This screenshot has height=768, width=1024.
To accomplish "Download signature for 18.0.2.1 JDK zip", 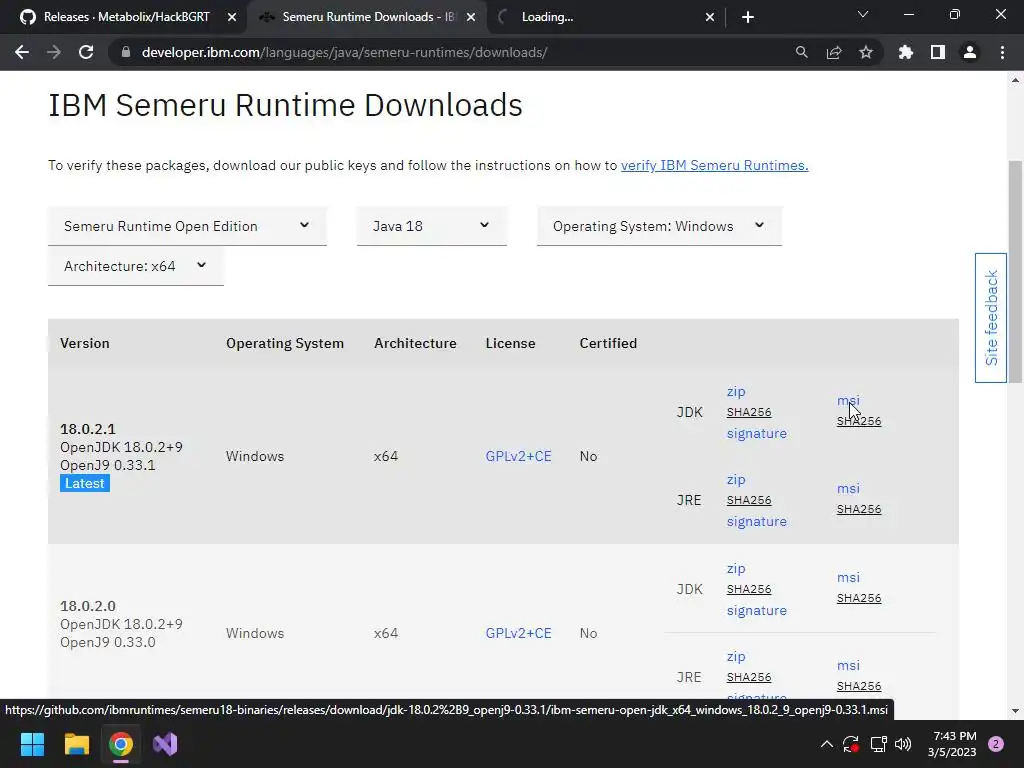I will point(757,433).
